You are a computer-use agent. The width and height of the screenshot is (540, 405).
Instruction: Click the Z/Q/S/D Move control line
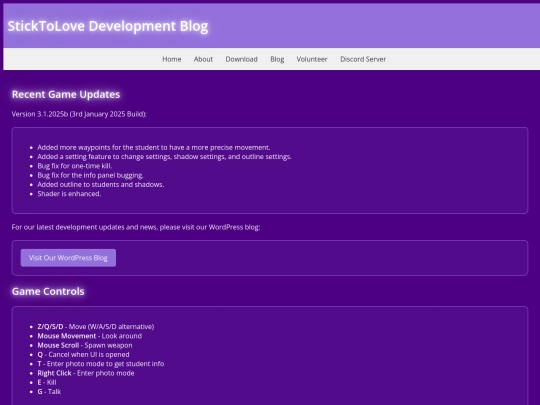(96, 326)
